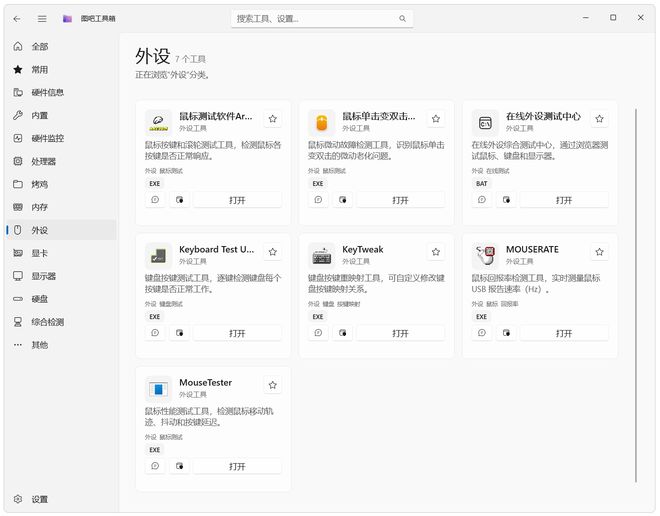Click the square-with-dot icon on 鼠标单击变双击 card
This screenshot has height=516, width=660.
pyautogui.click(x=343, y=200)
